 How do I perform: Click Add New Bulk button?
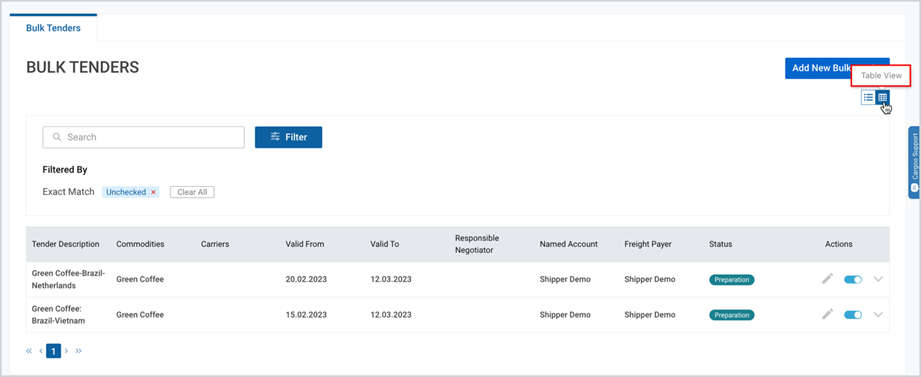pos(837,68)
